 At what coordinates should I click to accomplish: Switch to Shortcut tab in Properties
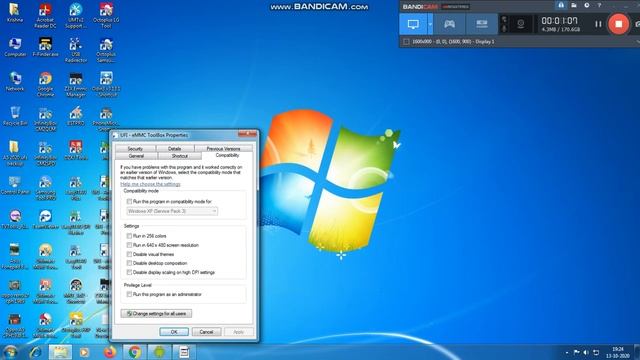pos(180,156)
